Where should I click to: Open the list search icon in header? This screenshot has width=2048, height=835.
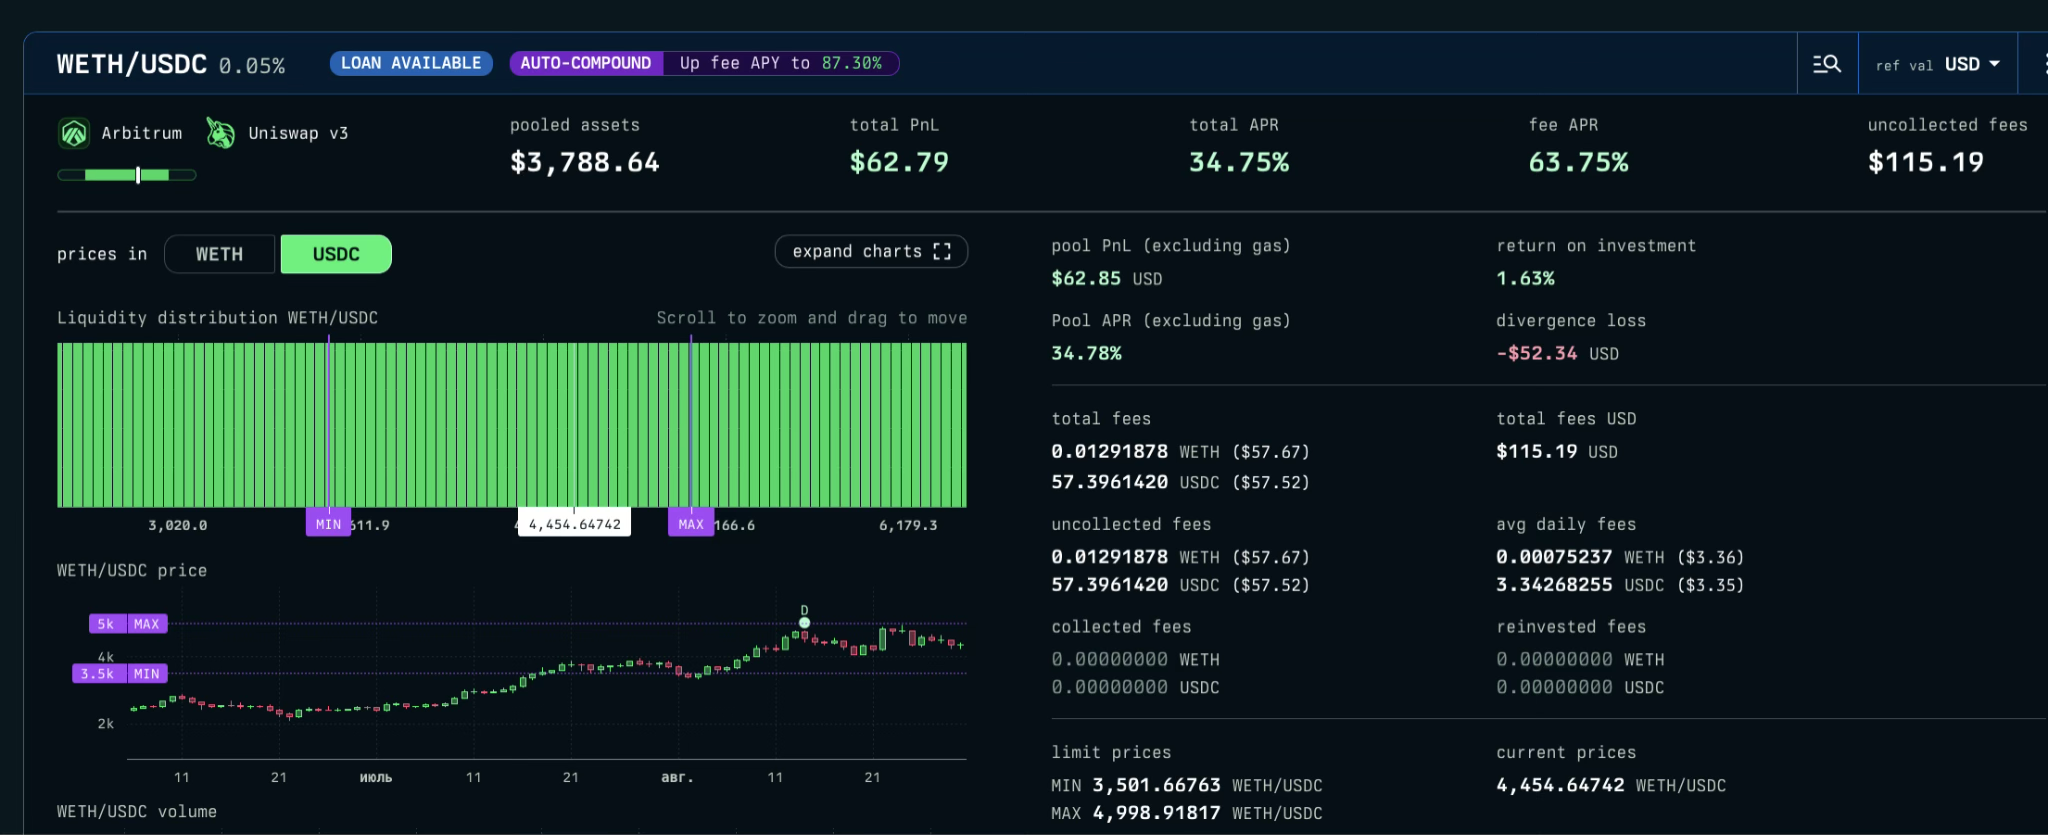[x=1826, y=64]
